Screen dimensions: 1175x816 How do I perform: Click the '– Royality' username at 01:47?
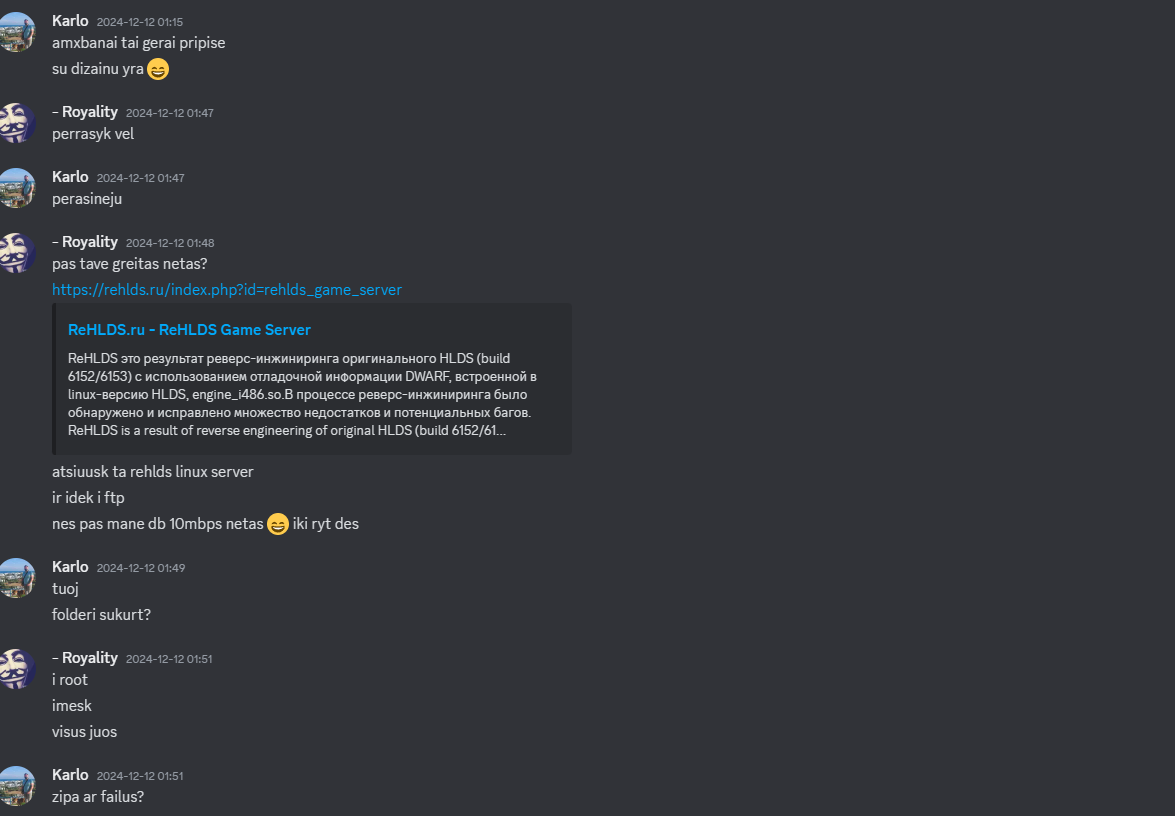point(85,112)
